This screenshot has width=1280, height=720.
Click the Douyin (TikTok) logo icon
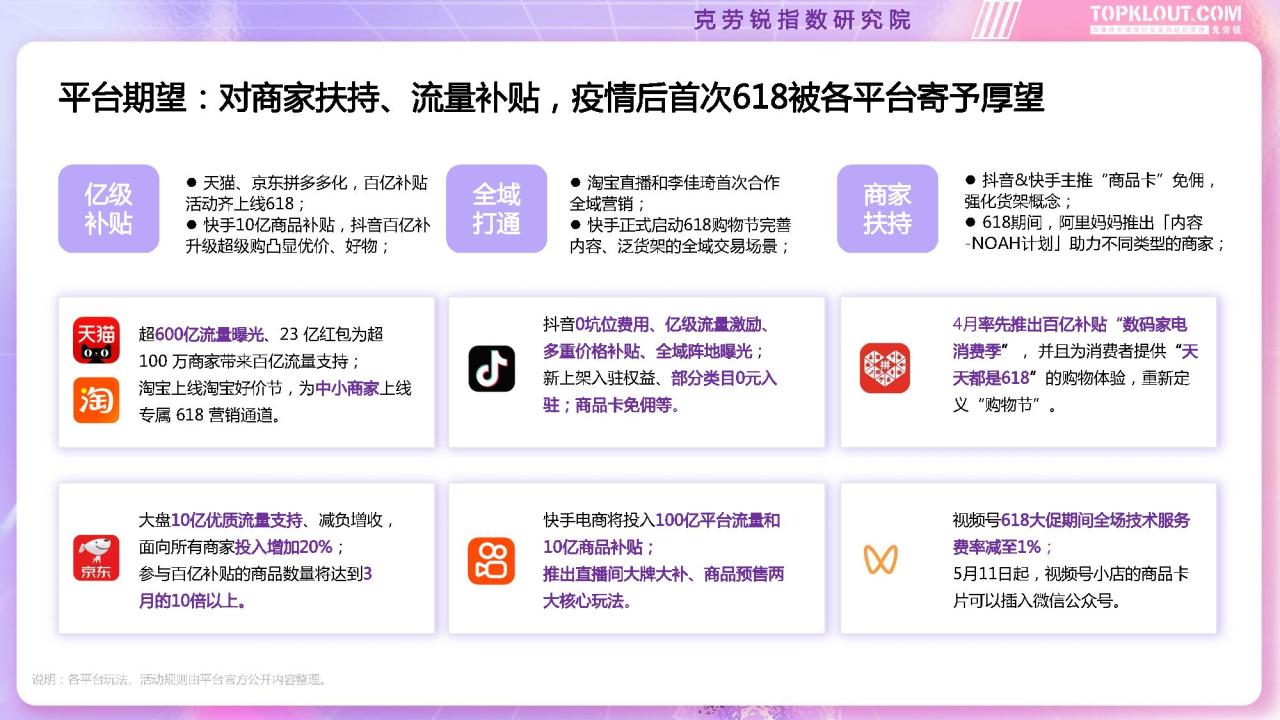492,368
